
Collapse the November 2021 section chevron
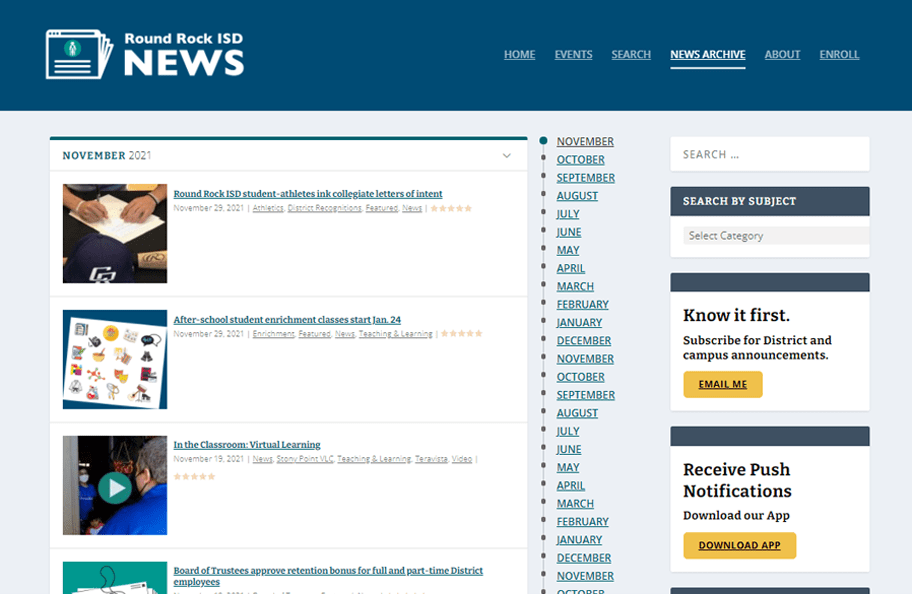point(507,155)
